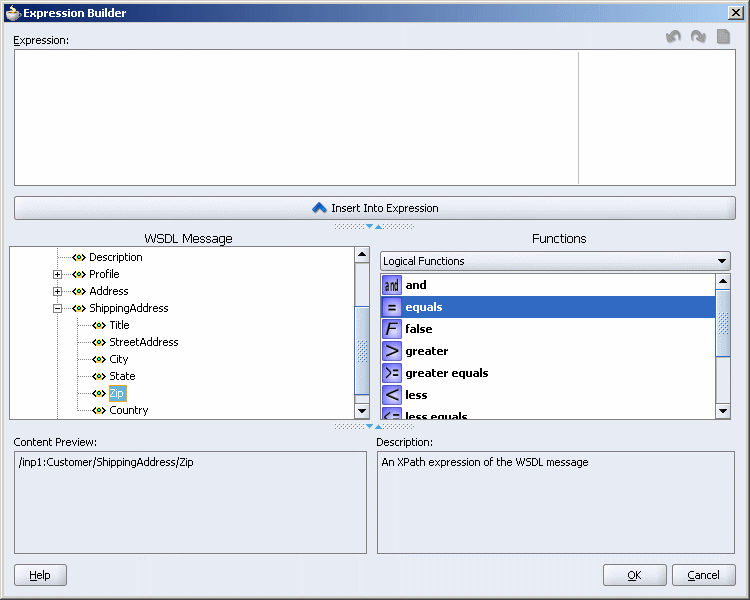Click the Description box XPath message text
The image size is (750, 600).
485,463
